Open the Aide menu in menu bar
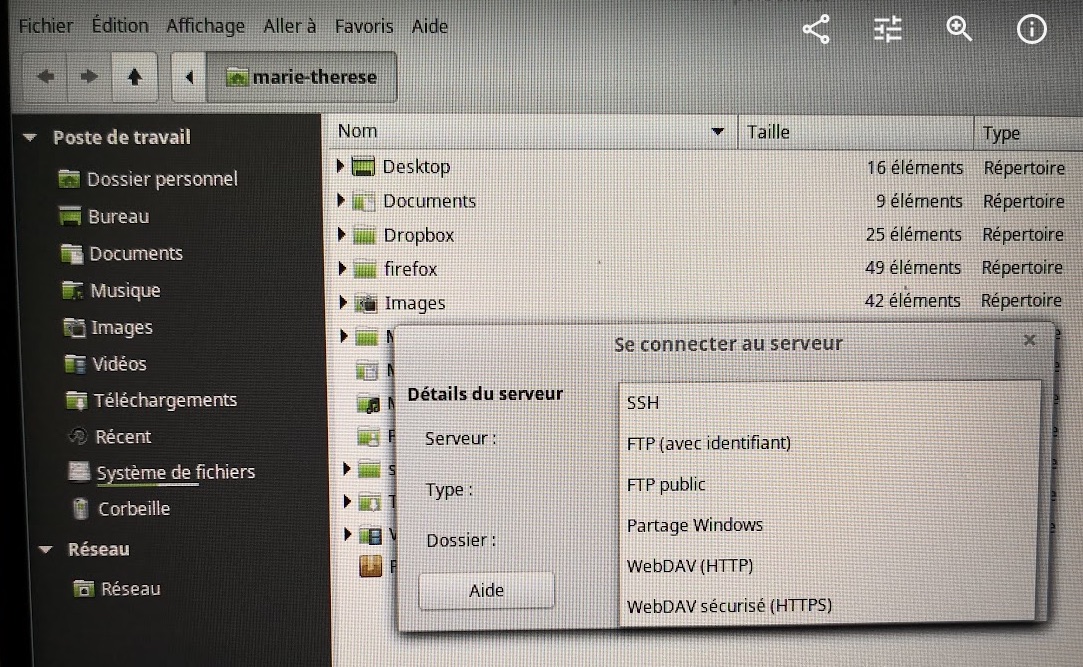The image size is (1083, 667). [430, 26]
